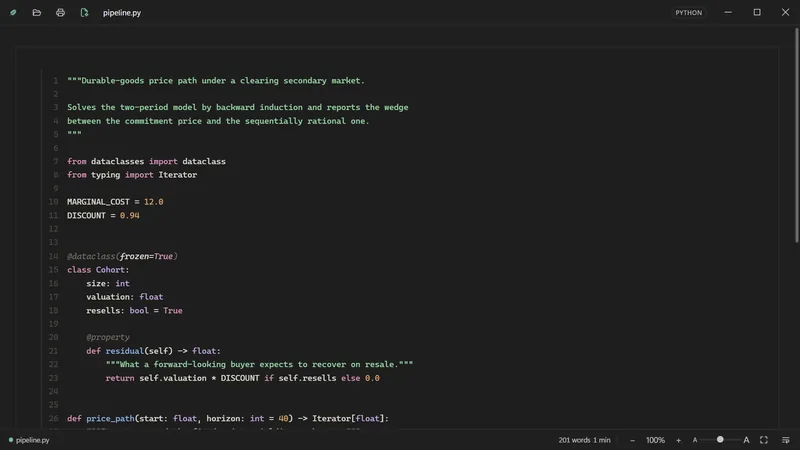Adjust the font size slider handle
Image resolution: width=800 pixels, height=450 pixels.
click(720, 440)
